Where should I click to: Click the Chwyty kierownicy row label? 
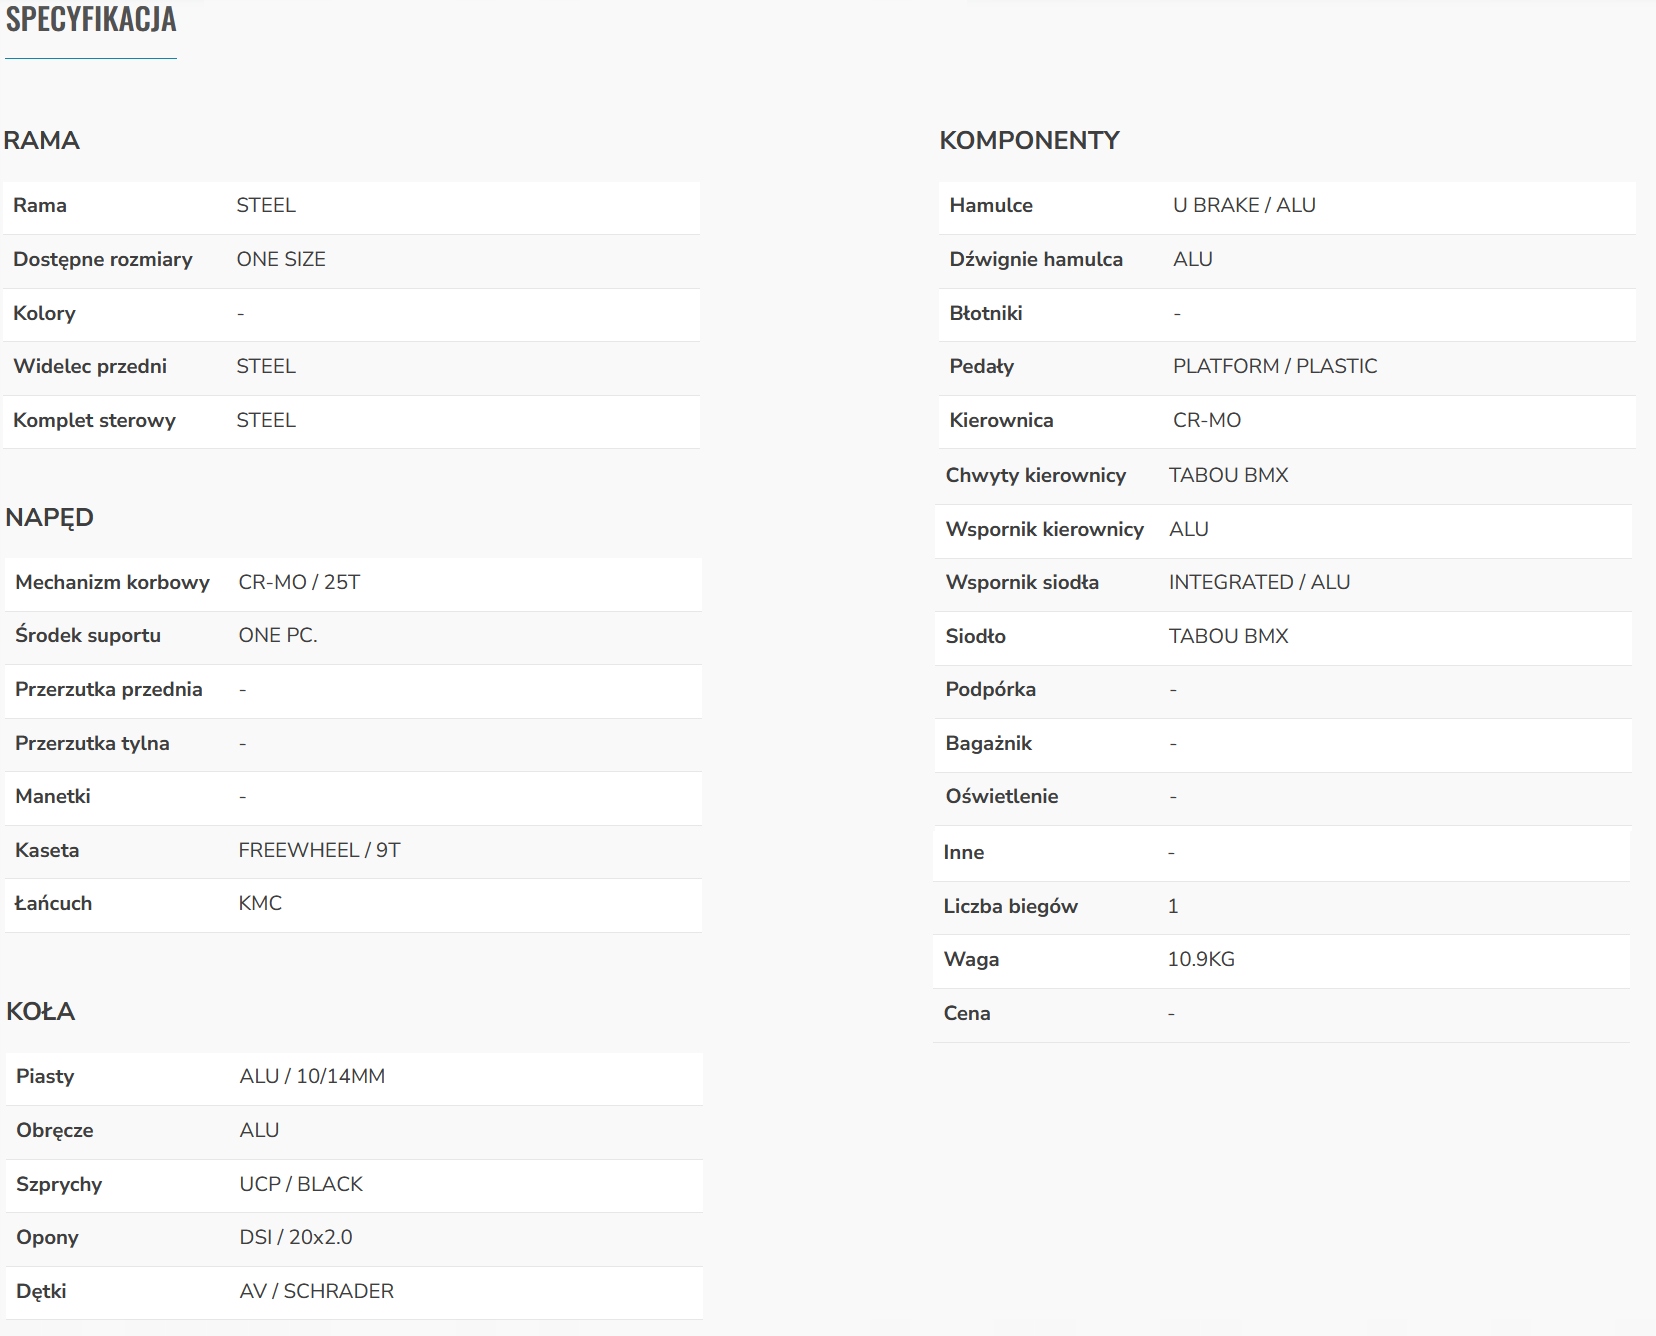pos(1036,475)
